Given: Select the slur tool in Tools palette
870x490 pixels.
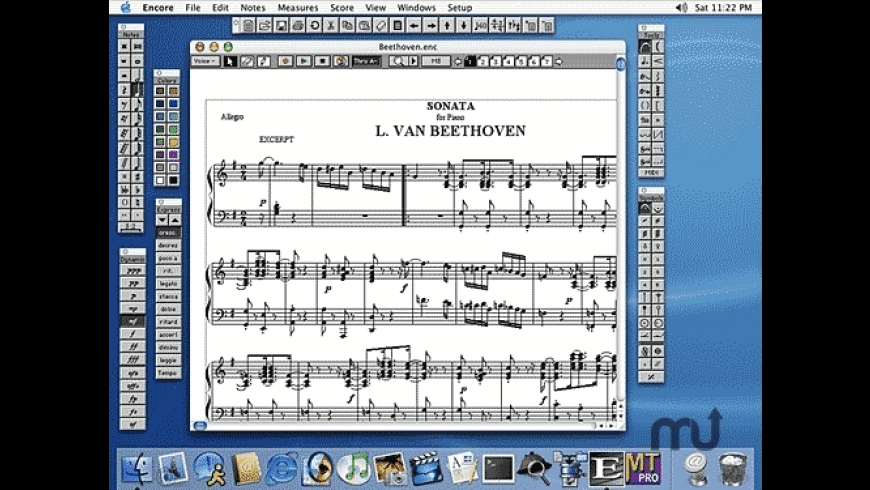Looking at the screenshot, I should pyautogui.click(x=645, y=47).
